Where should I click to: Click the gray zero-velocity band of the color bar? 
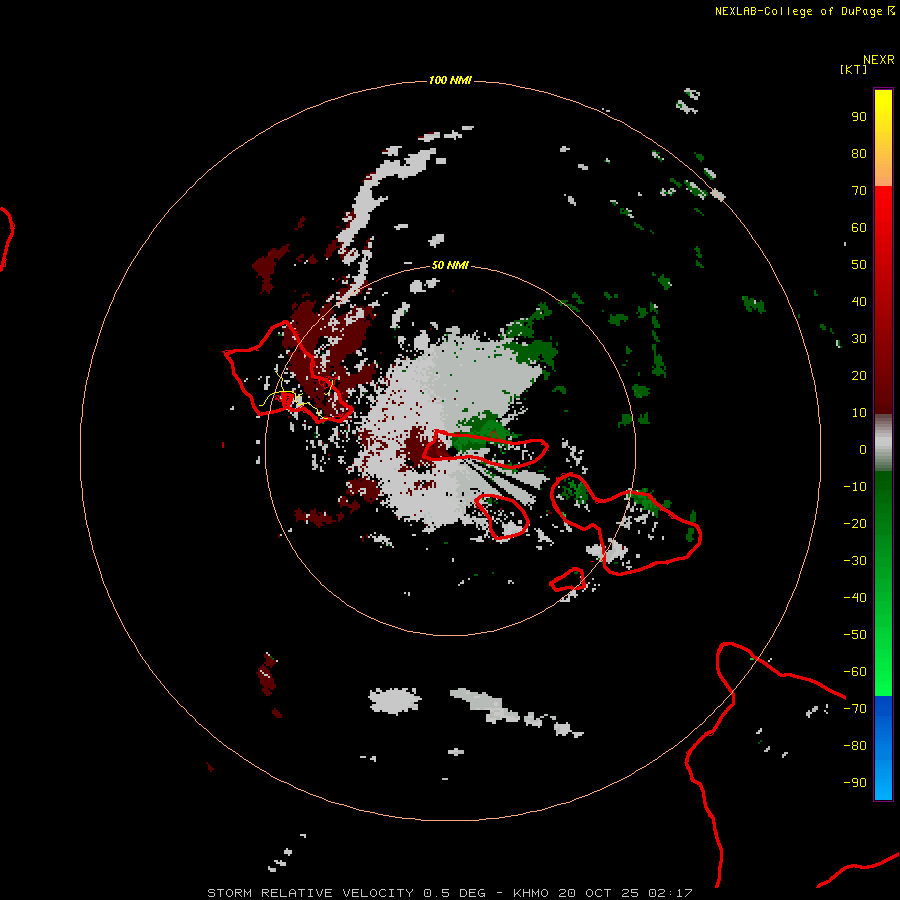click(883, 443)
